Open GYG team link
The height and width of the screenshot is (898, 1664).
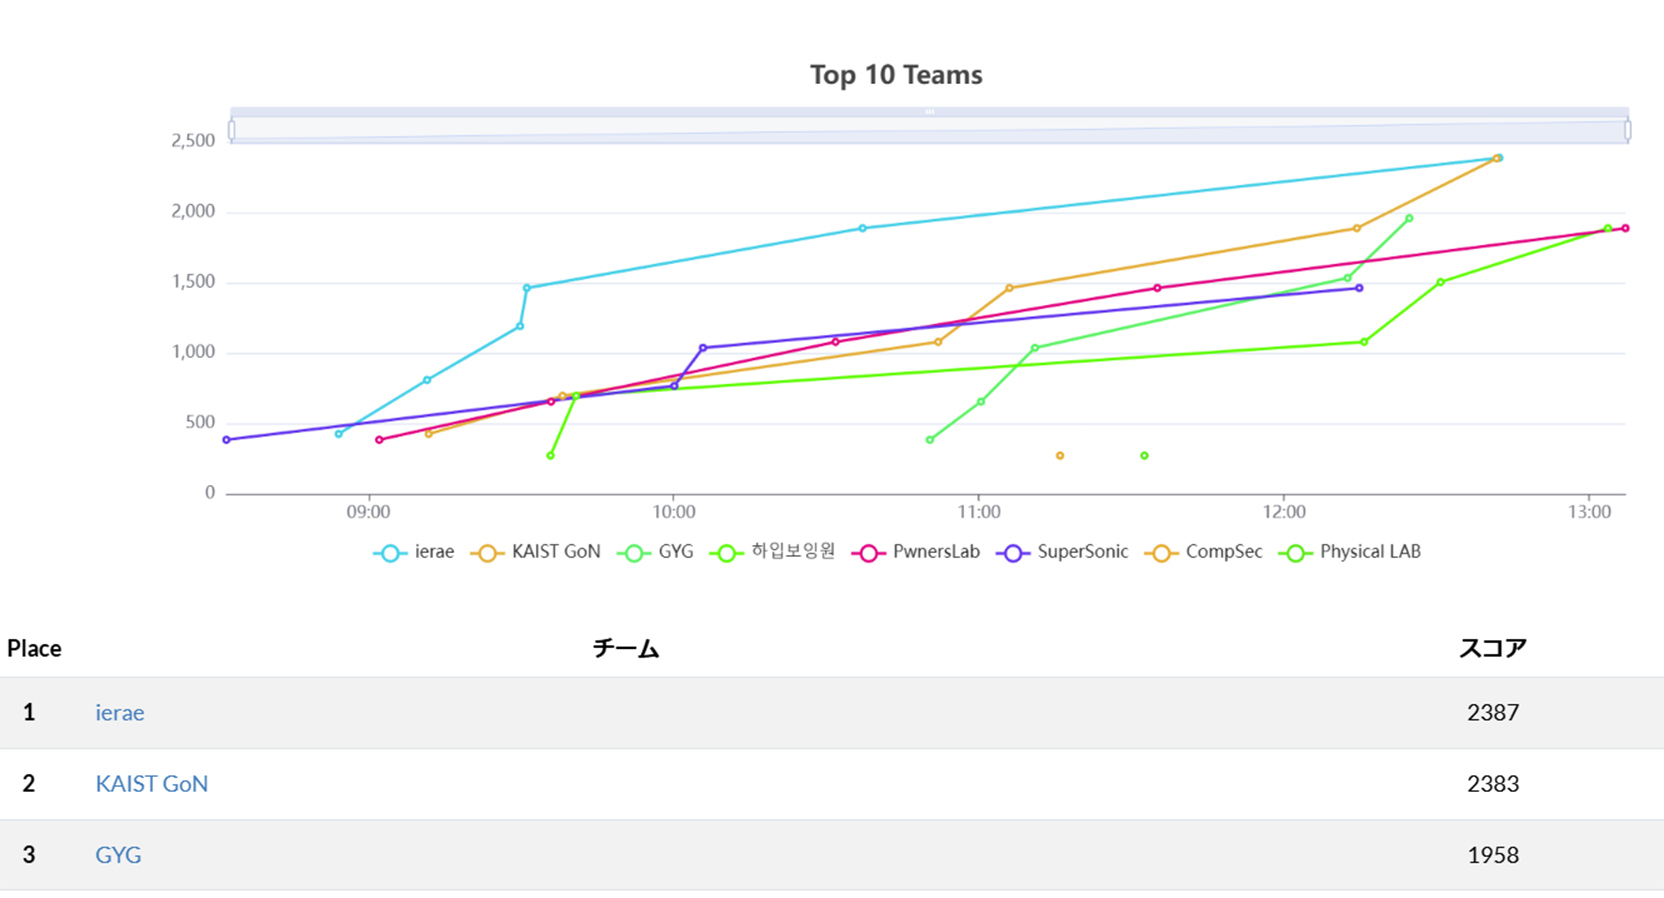point(118,855)
